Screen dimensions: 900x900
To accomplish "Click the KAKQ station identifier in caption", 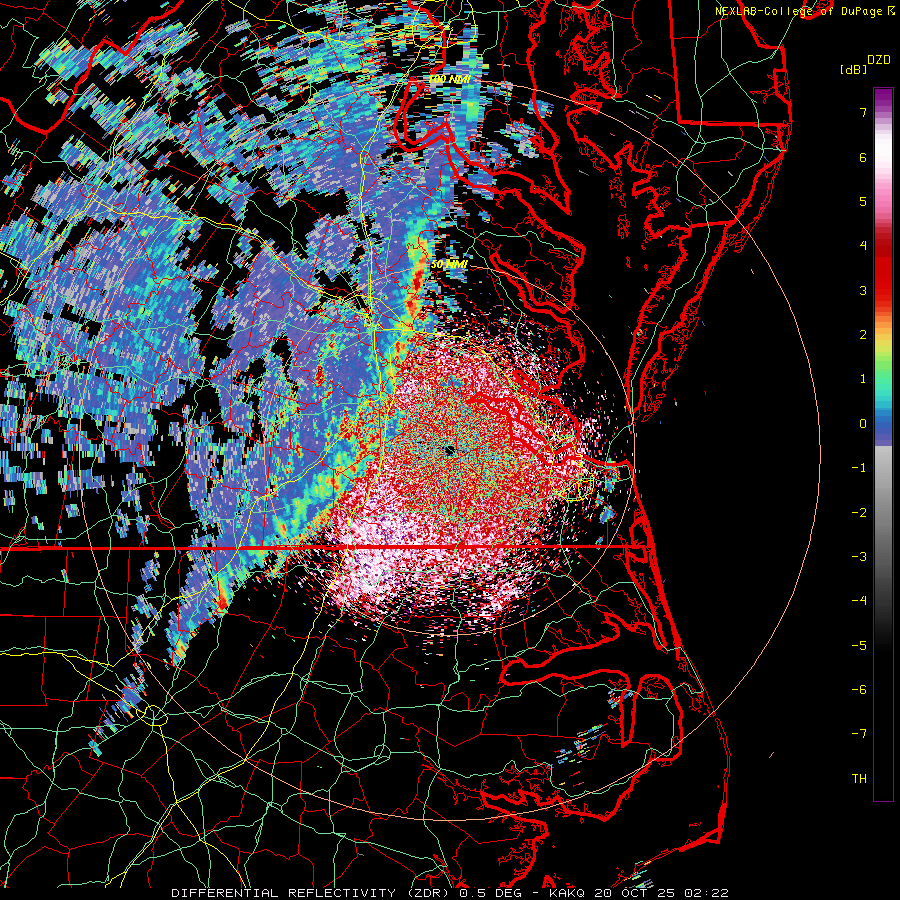I will click(x=567, y=893).
